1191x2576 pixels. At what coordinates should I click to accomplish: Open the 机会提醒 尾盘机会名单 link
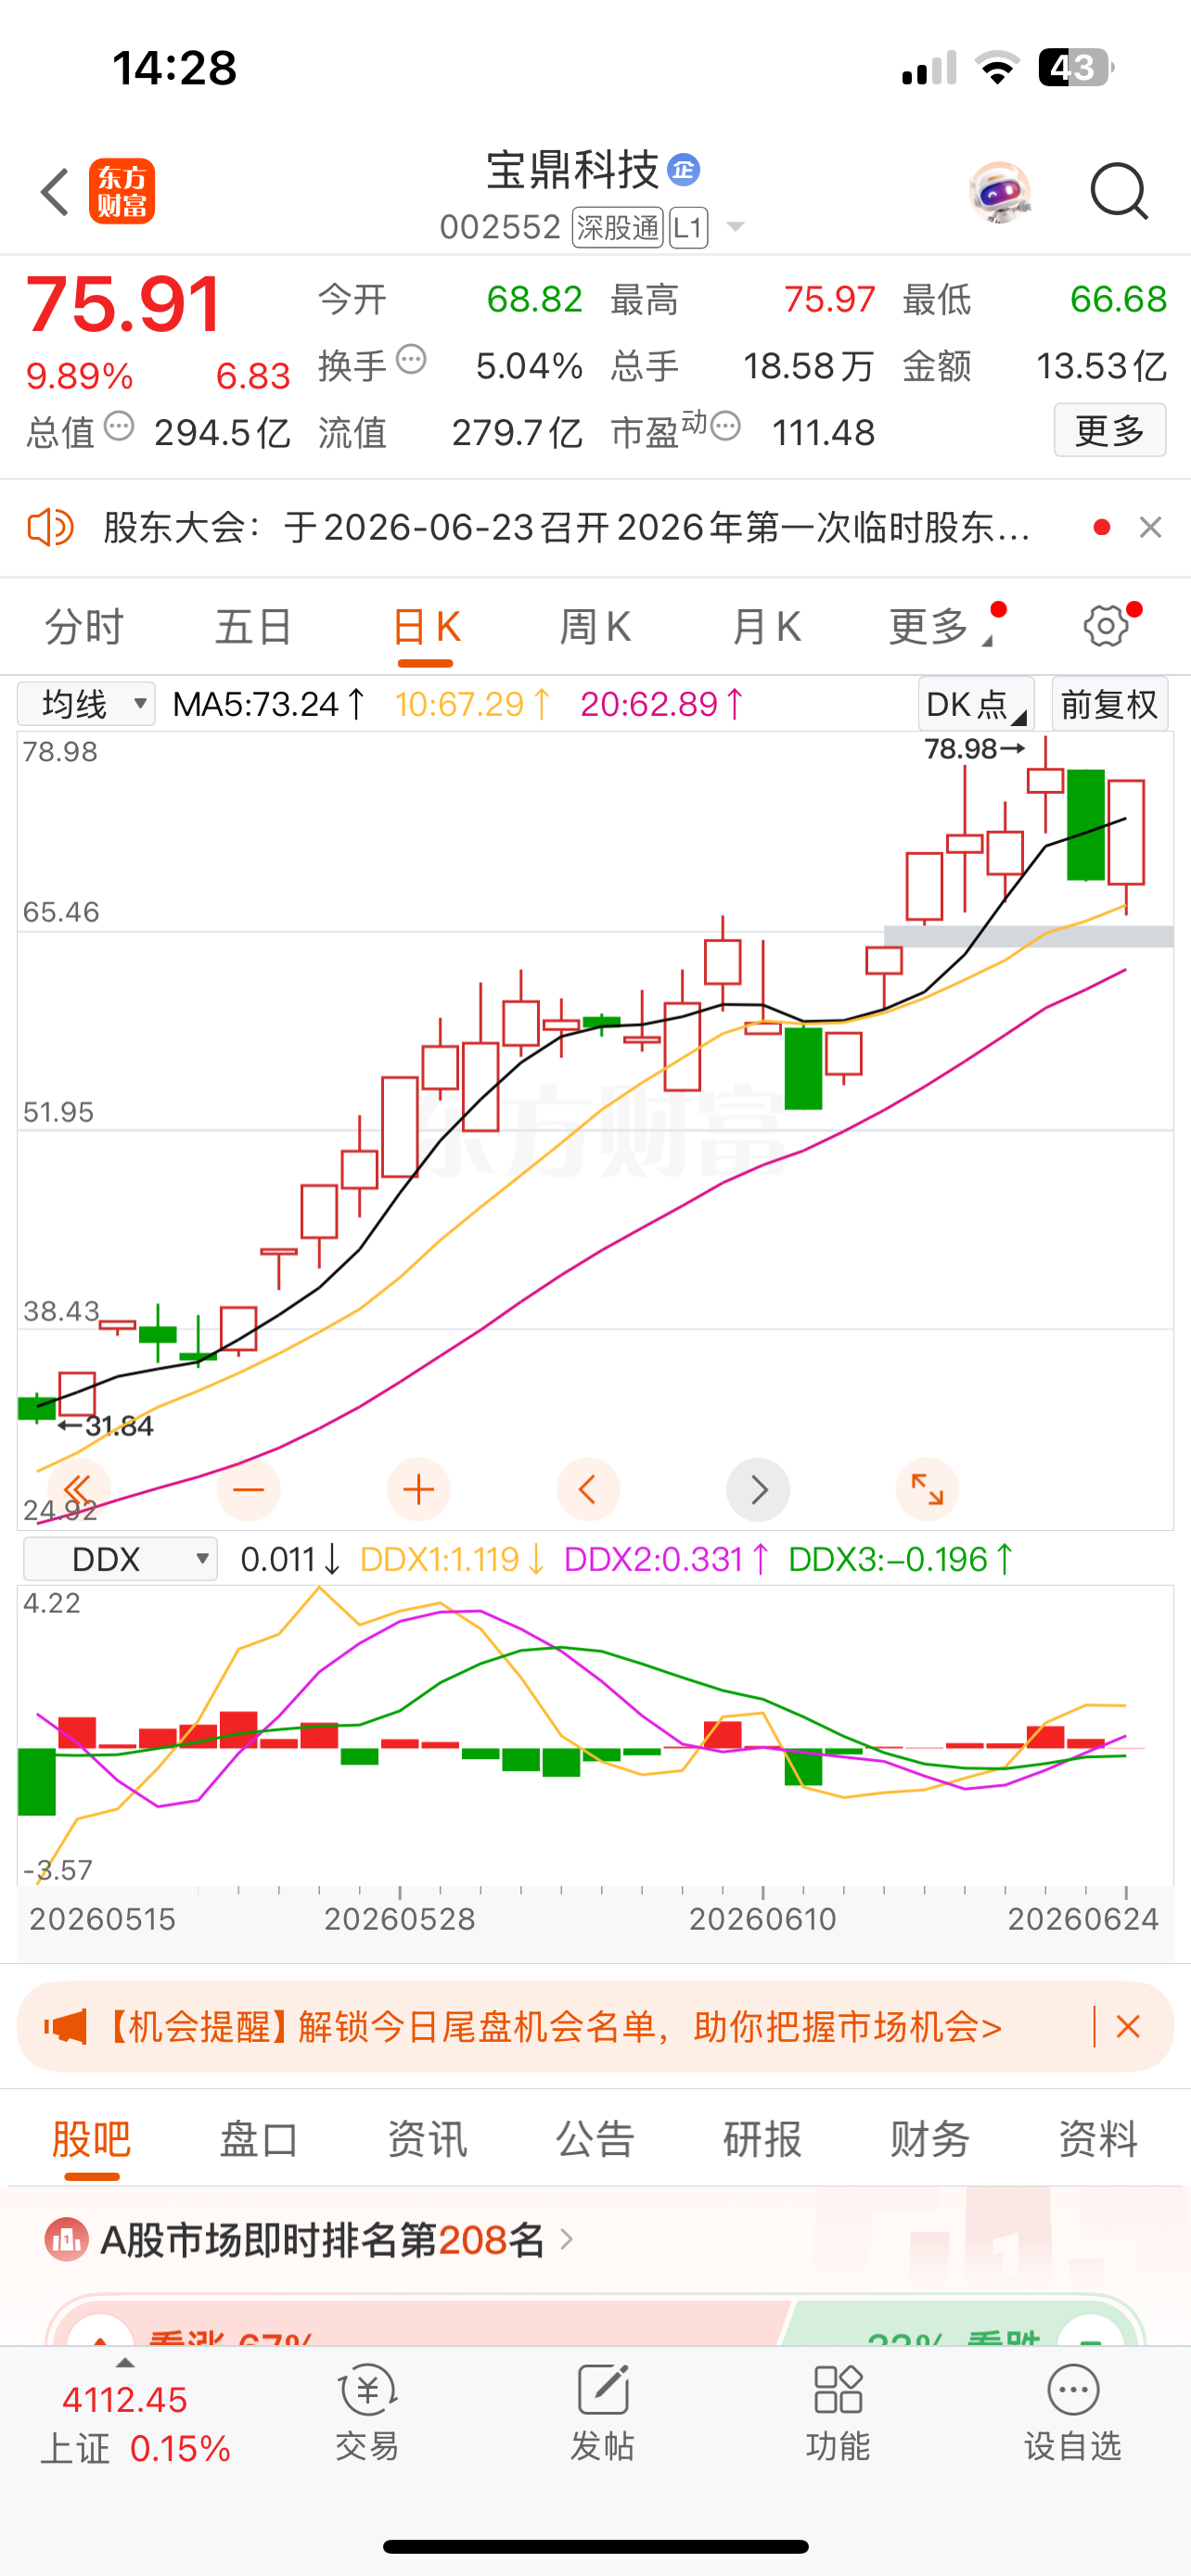552,2027
